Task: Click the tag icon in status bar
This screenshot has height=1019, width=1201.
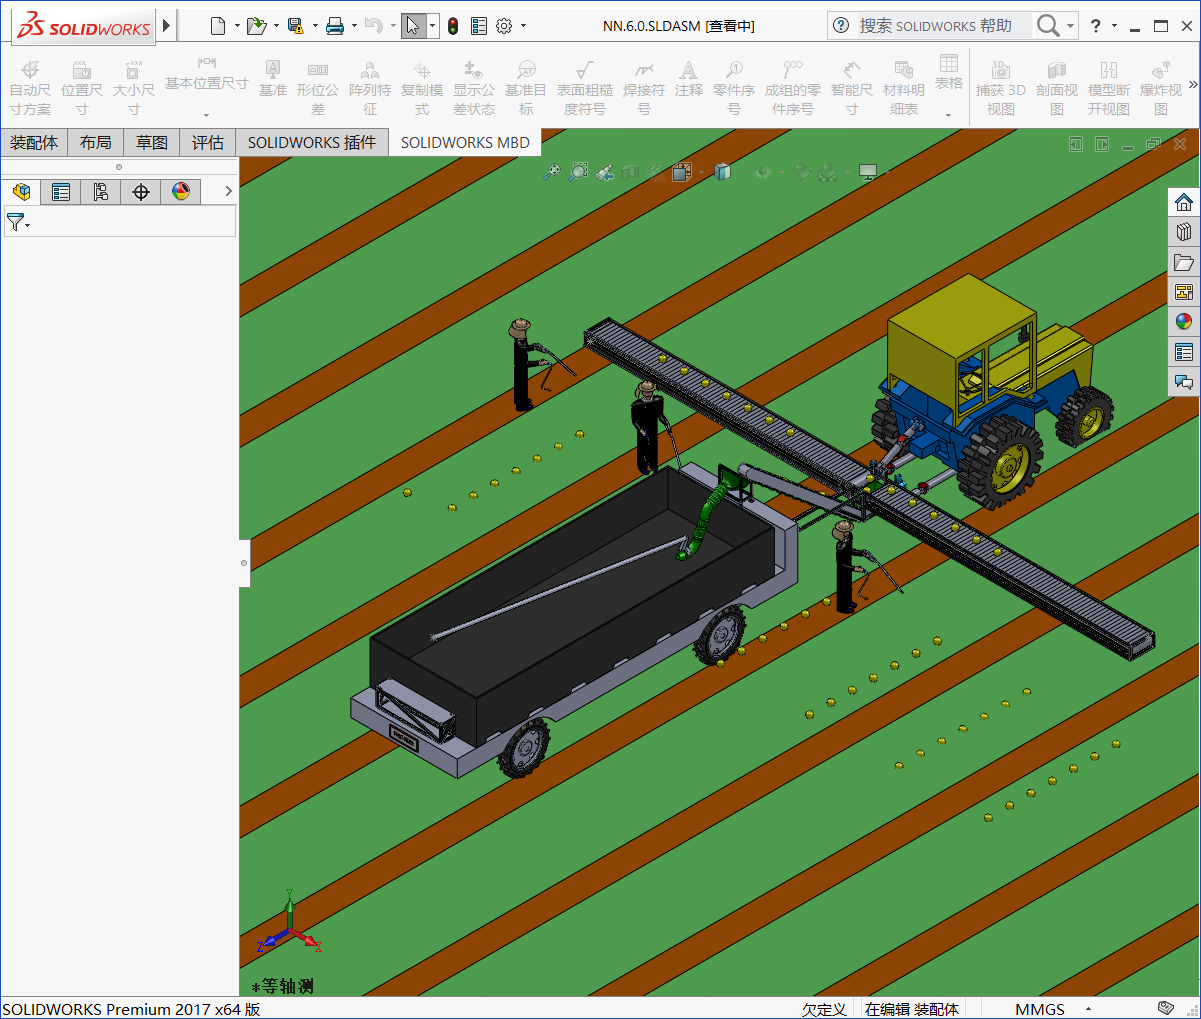Action: 1165,1008
